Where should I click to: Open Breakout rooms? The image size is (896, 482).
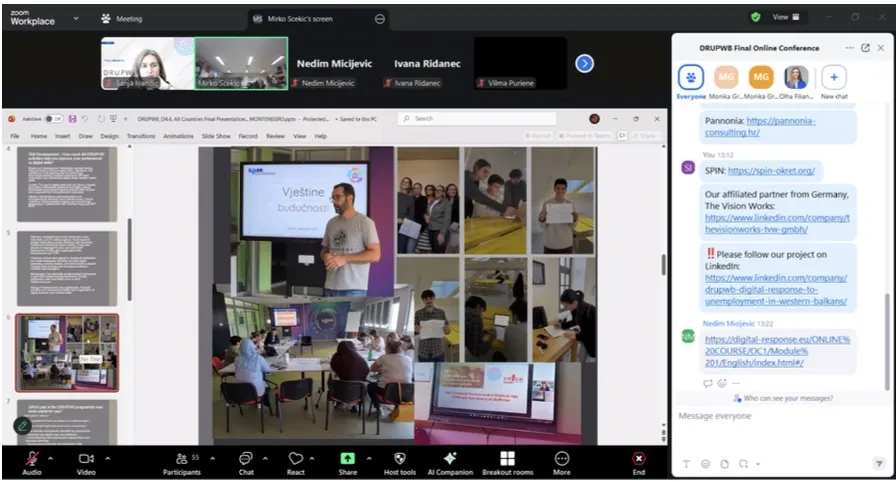[x=507, y=459]
